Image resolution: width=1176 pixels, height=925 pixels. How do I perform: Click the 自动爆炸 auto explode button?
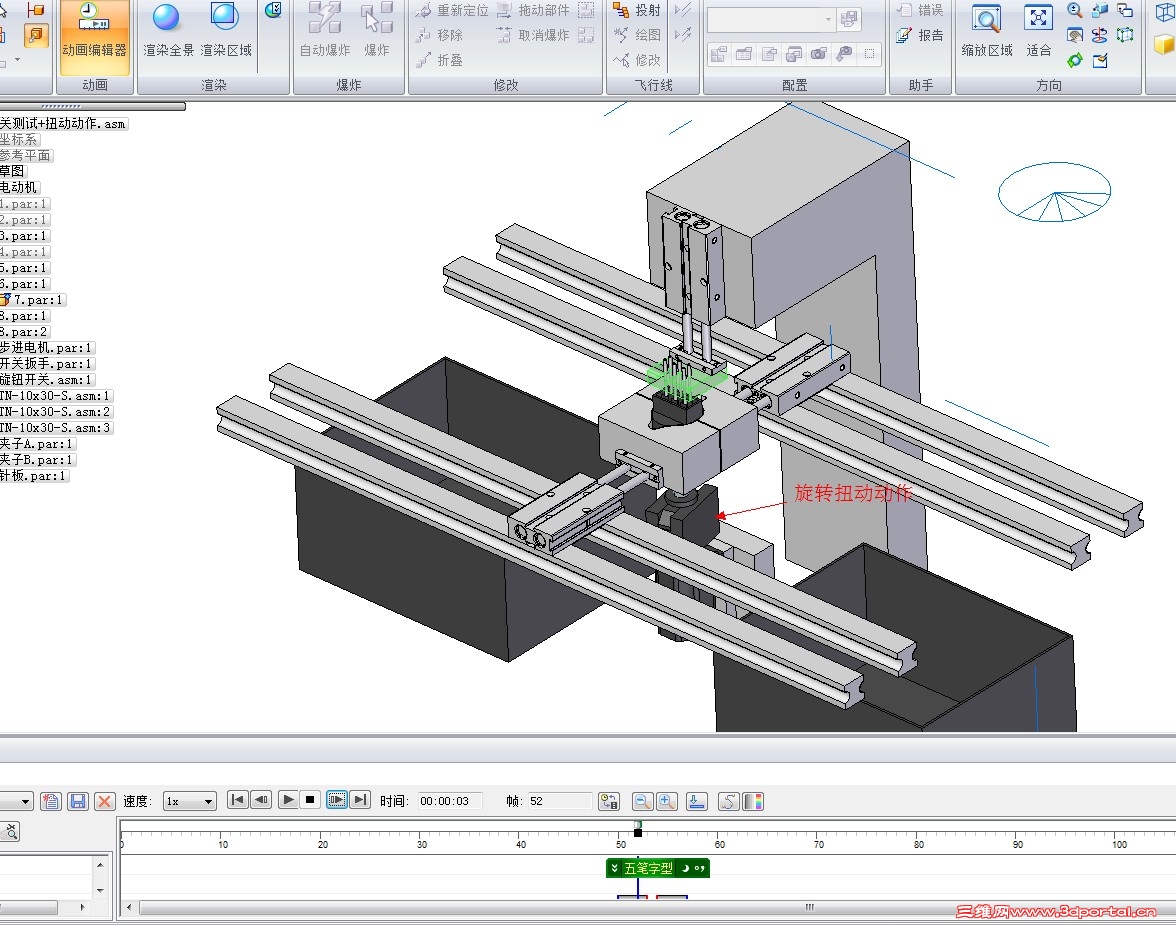pos(325,30)
